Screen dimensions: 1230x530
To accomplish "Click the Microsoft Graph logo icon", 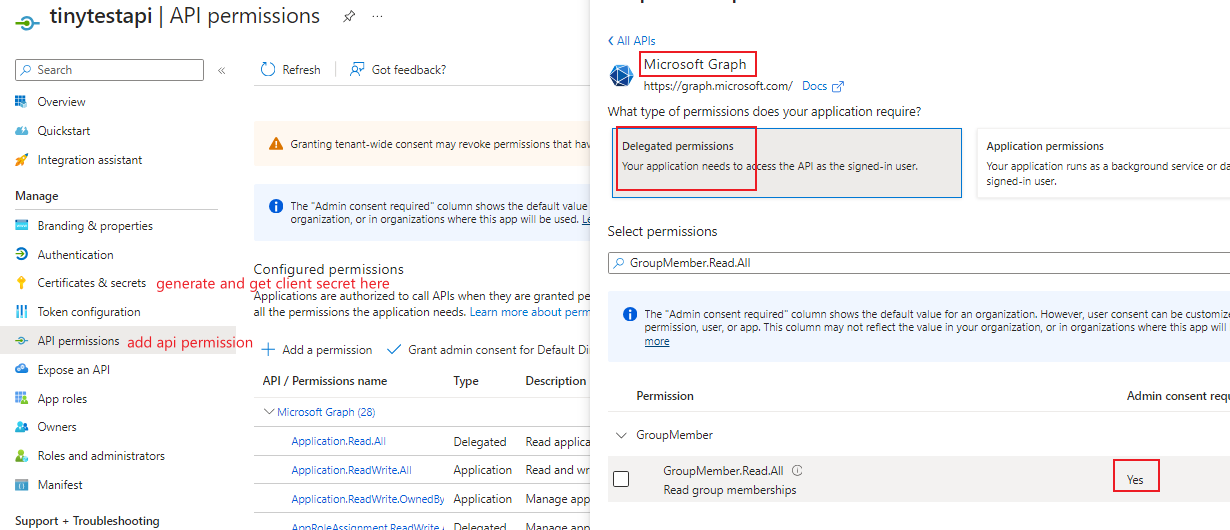I will tap(621, 76).
